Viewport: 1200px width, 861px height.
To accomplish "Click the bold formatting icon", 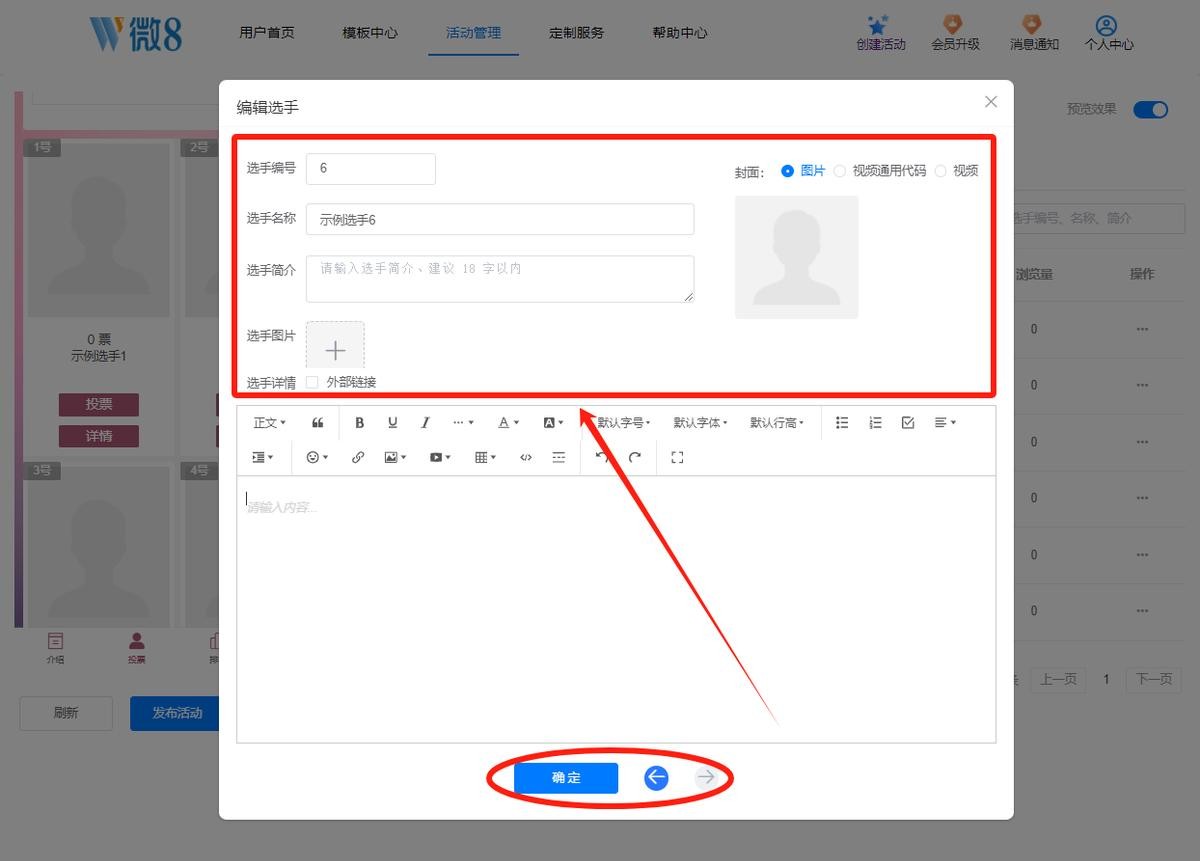I will point(359,423).
